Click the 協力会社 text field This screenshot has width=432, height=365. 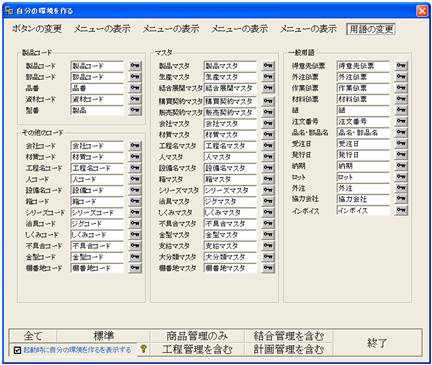click(x=363, y=199)
